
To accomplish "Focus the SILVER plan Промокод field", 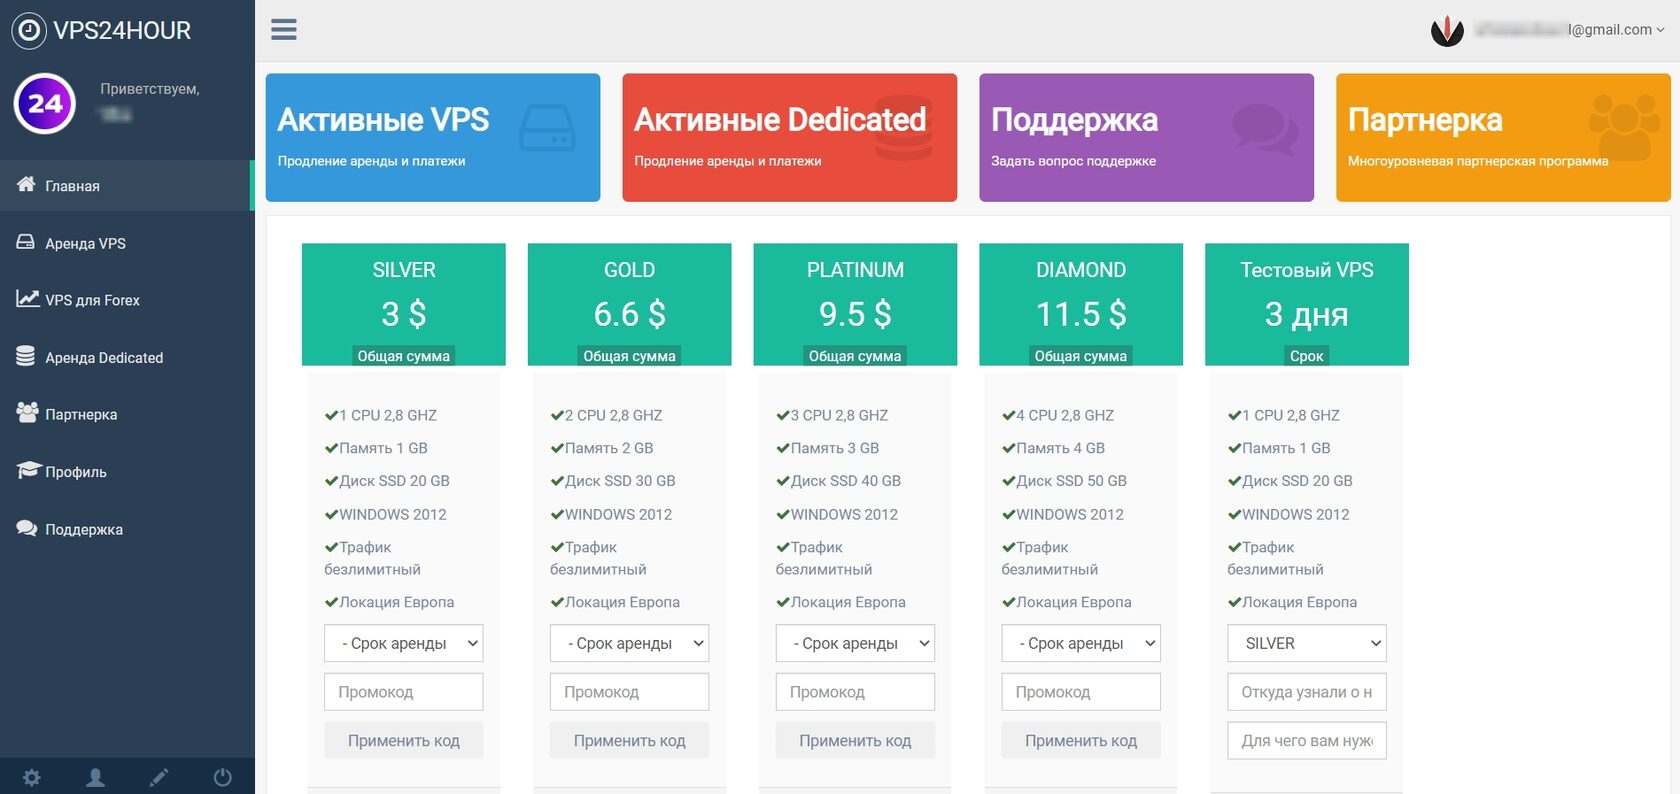I will [x=404, y=692].
